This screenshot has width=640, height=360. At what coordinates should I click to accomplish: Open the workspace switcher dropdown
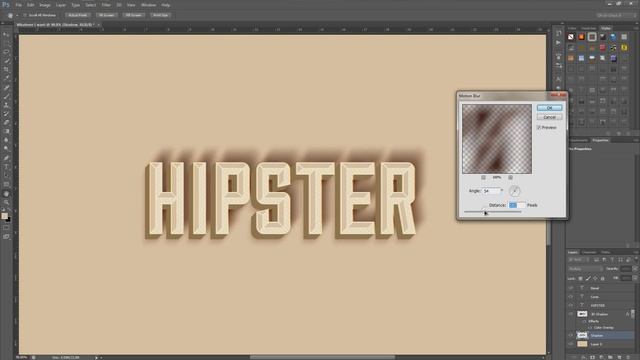tap(616, 15)
